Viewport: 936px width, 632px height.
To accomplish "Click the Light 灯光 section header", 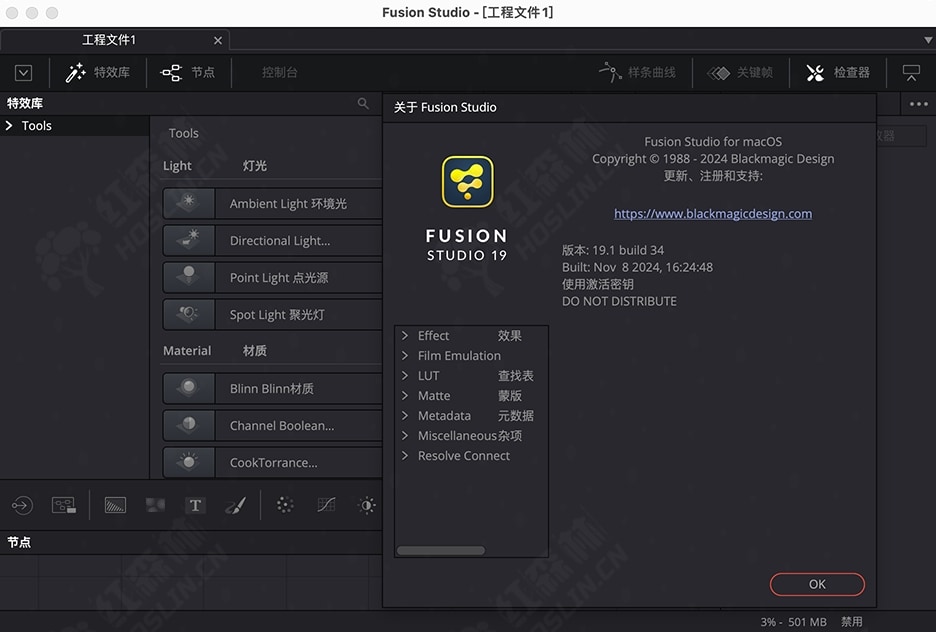I will point(215,166).
